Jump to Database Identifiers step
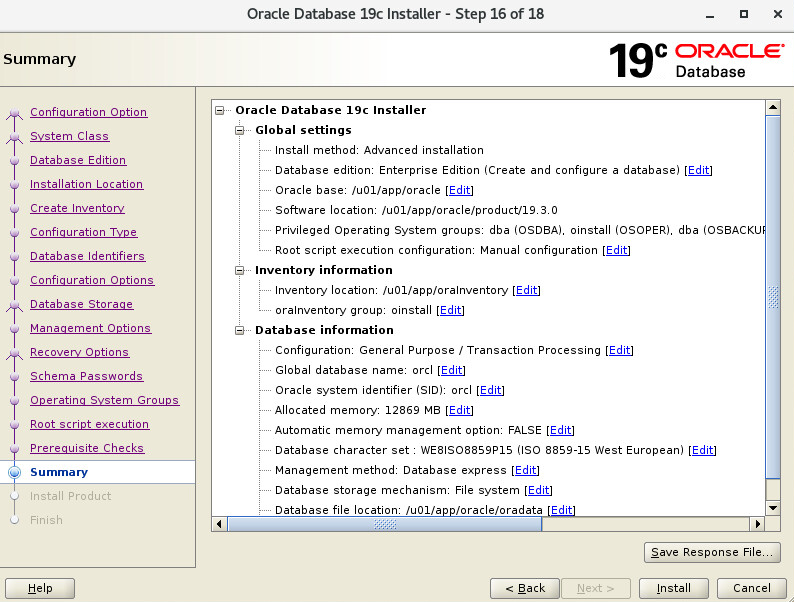This screenshot has height=602, width=794. [88, 256]
